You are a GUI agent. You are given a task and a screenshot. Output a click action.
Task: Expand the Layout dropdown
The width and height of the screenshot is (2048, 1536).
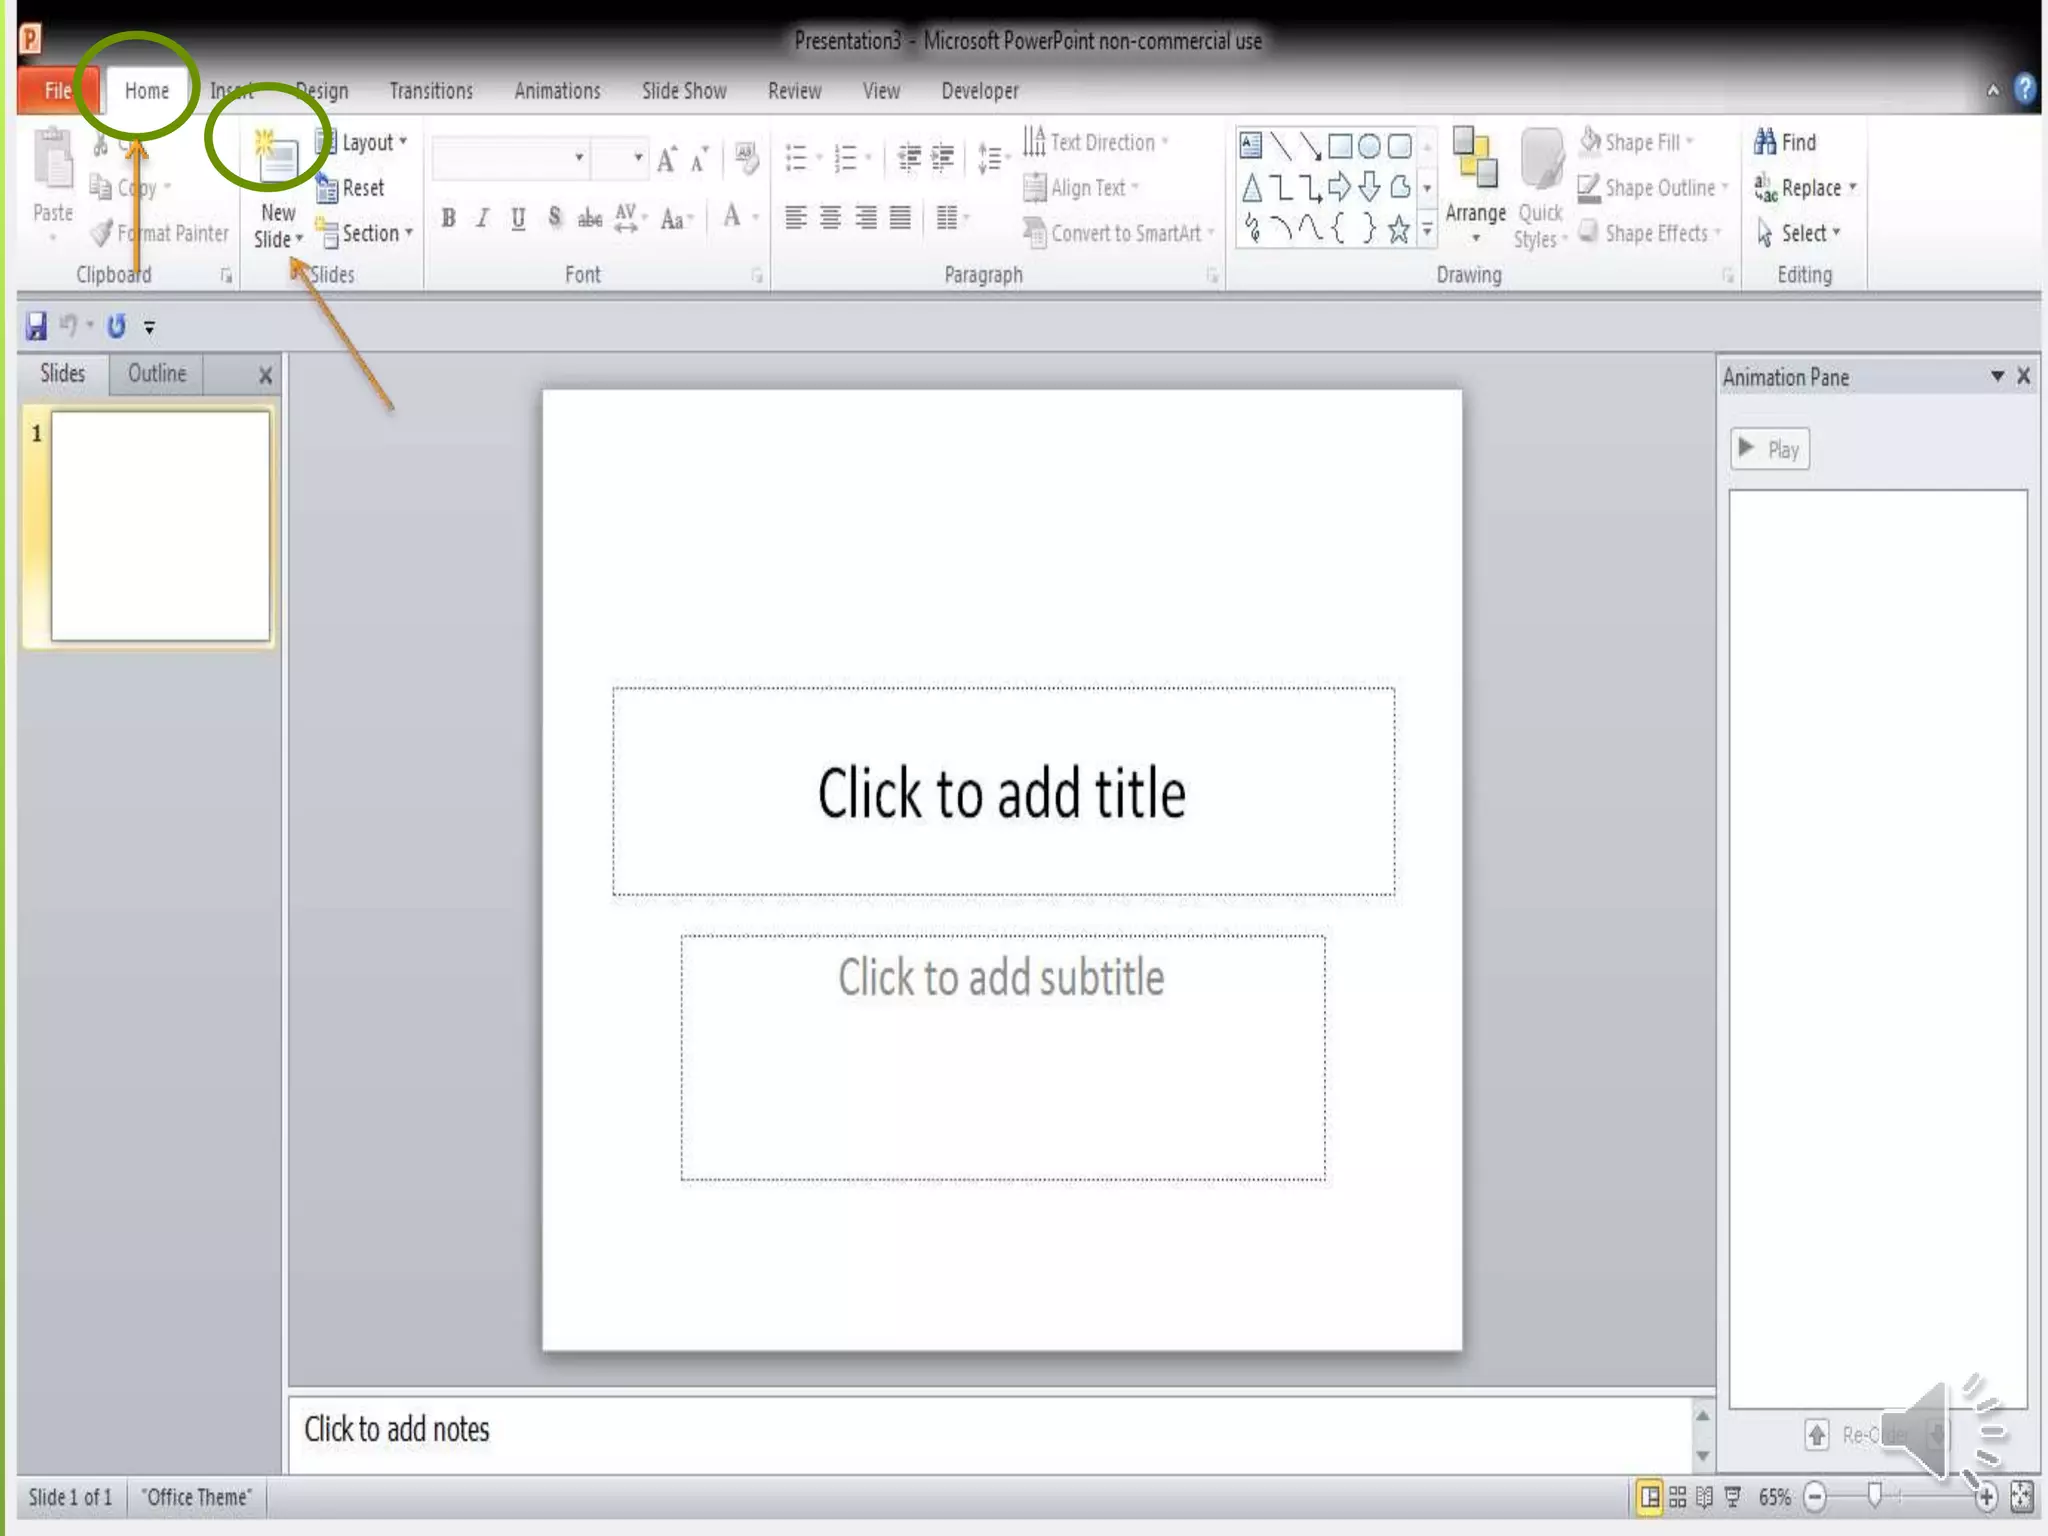point(366,142)
